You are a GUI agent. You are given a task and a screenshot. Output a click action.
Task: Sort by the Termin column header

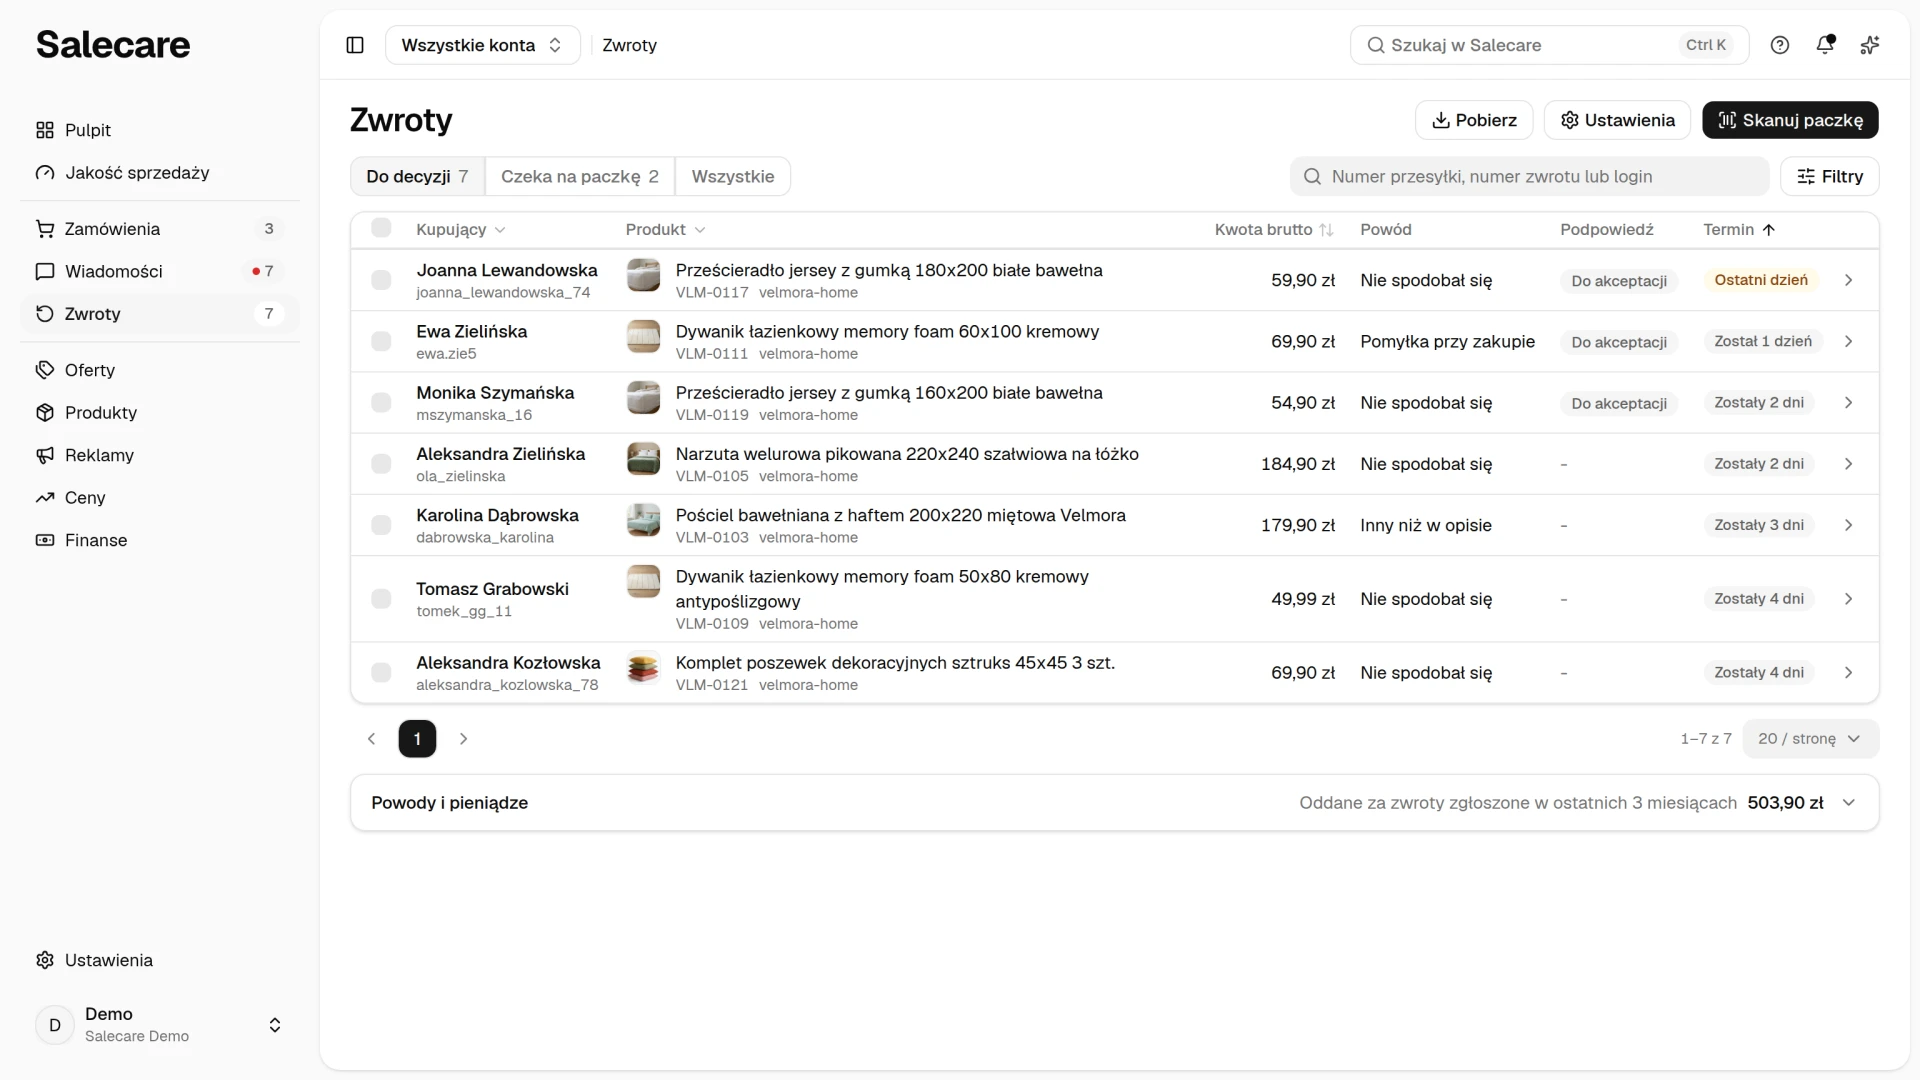pos(1739,230)
